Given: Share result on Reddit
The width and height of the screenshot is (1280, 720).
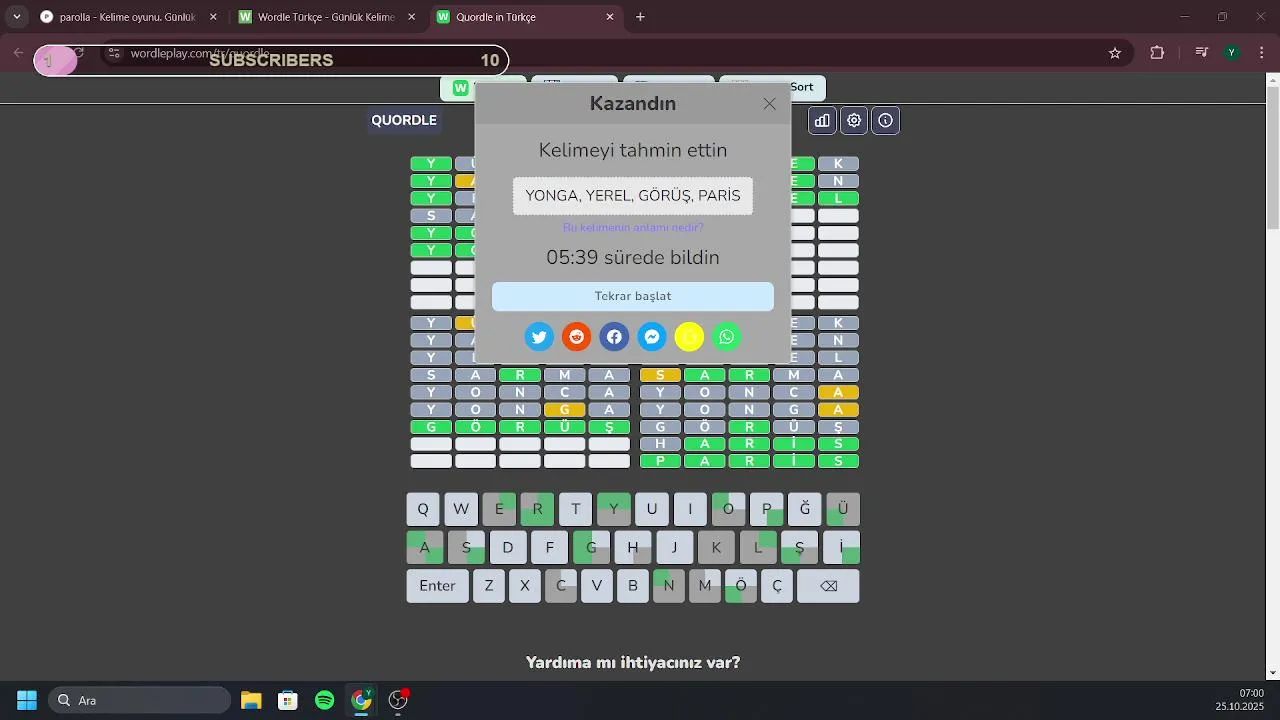Looking at the screenshot, I should point(577,337).
